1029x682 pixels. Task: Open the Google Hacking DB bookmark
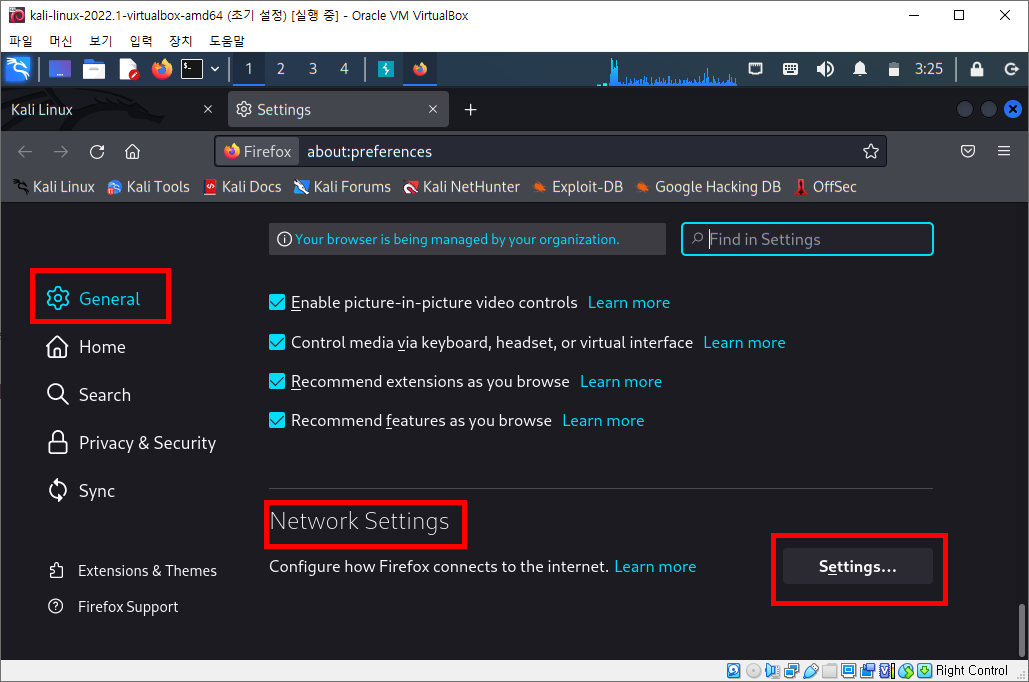(709, 187)
